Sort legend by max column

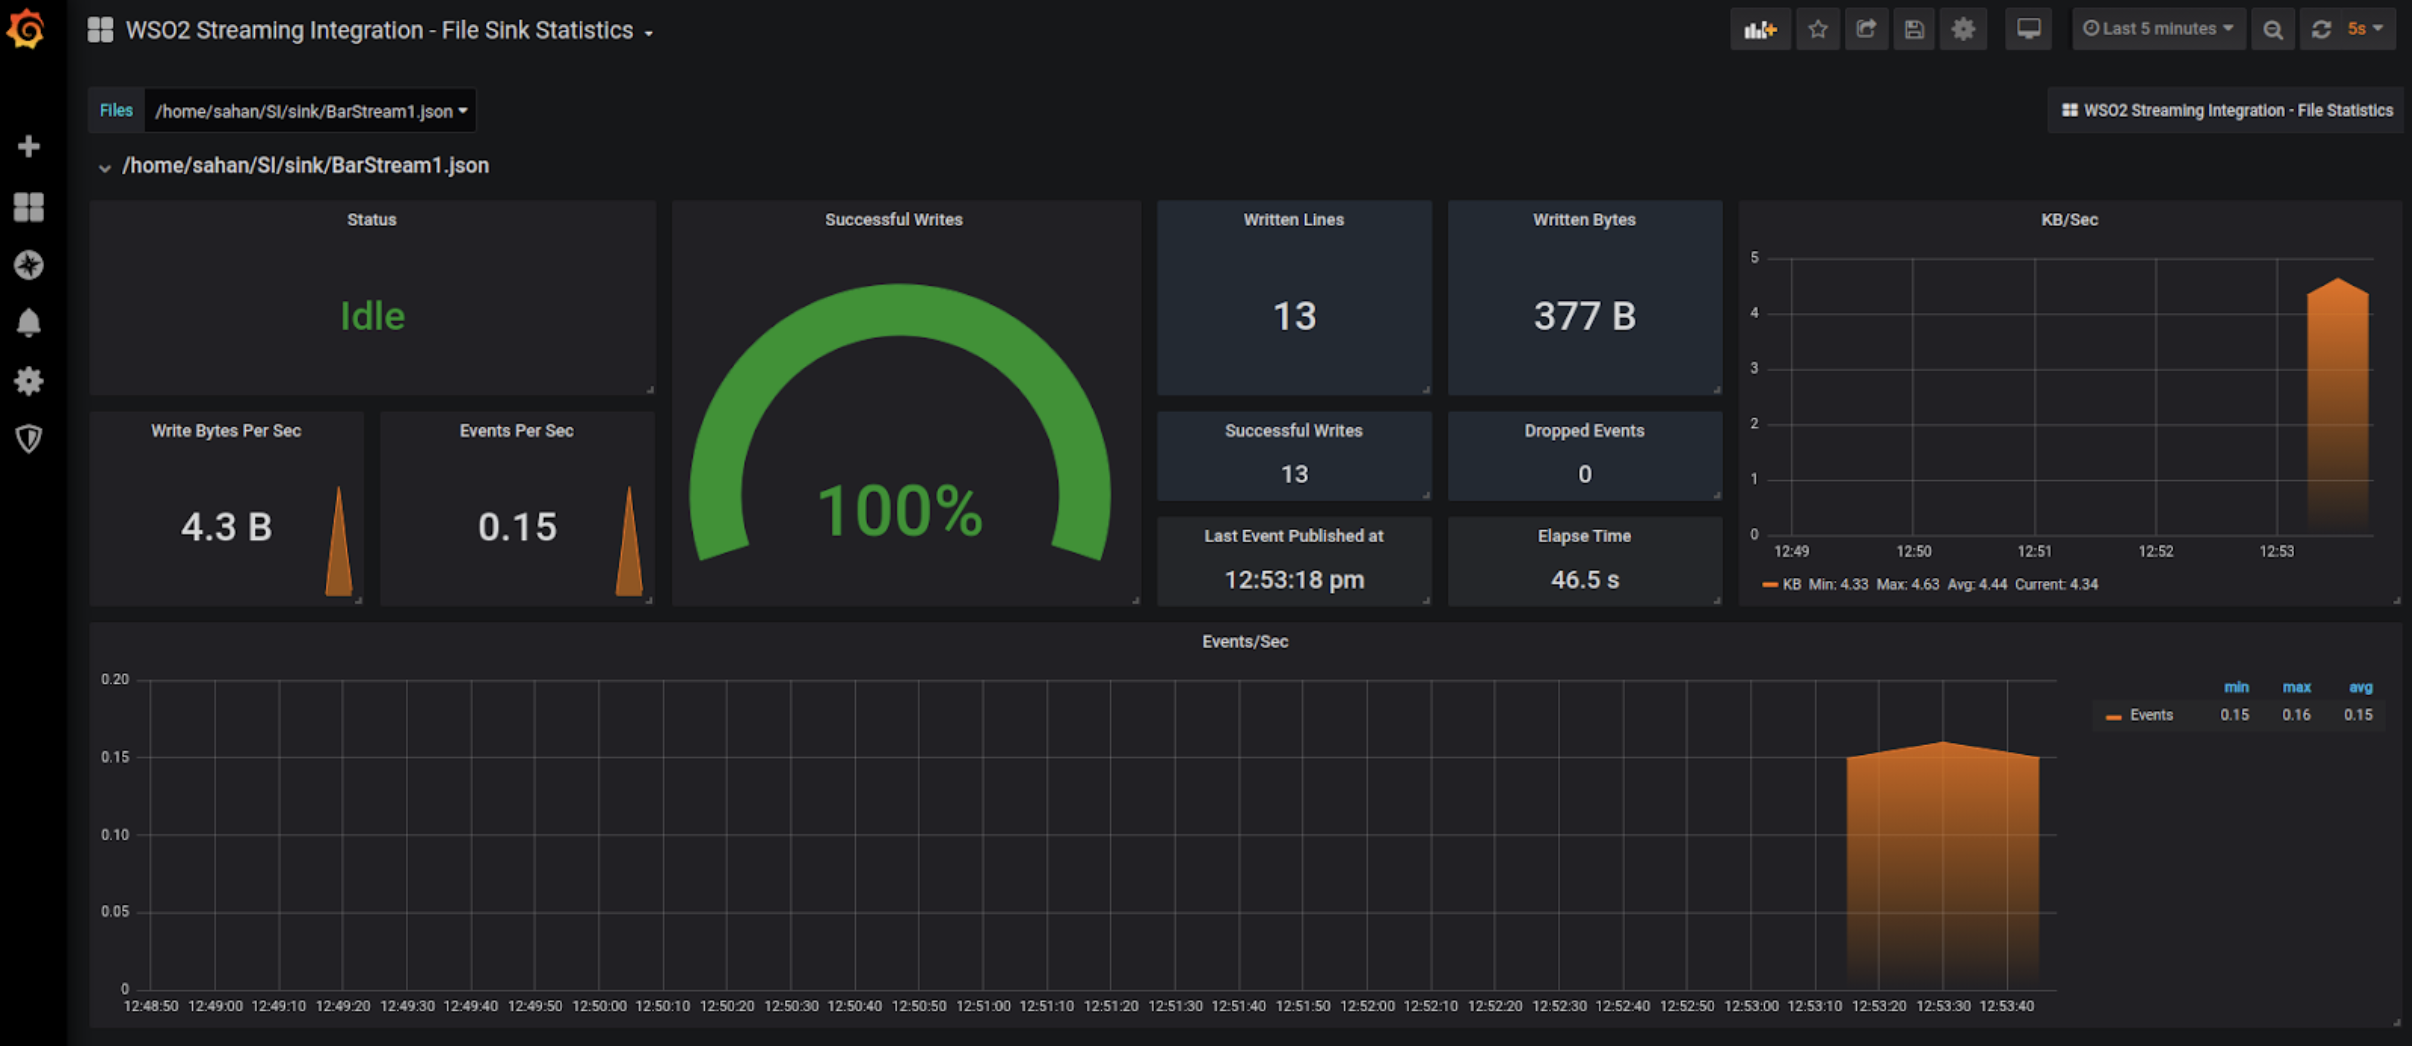[2296, 687]
